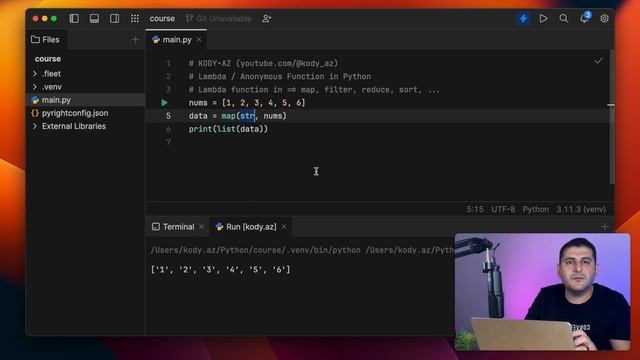Click the python command path in output
Screen dimensions: 640x360
302,250
